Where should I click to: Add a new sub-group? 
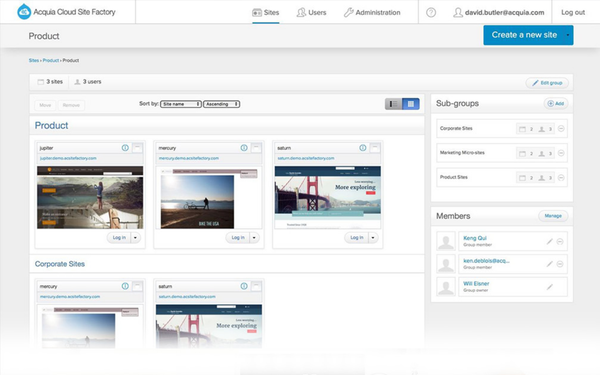(556, 103)
